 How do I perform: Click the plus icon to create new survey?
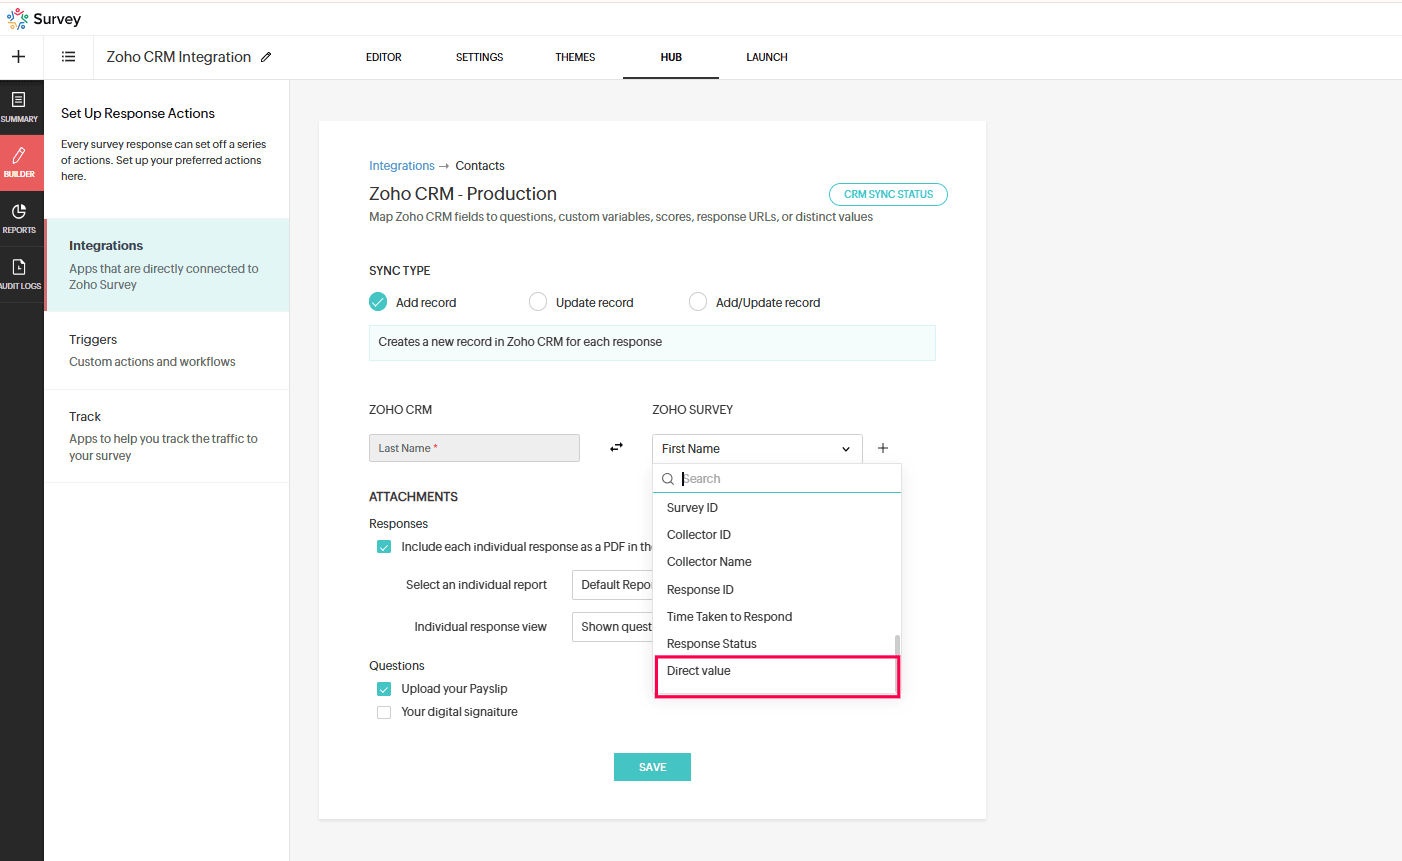(18, 57)
